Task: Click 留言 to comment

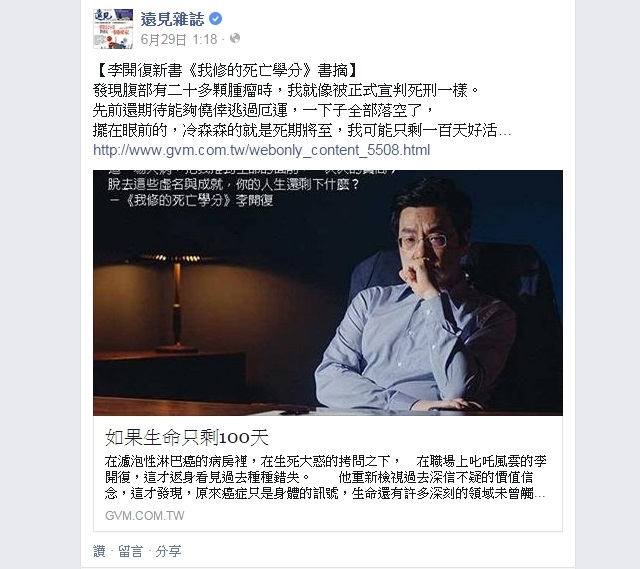Action: click(131, 551)
